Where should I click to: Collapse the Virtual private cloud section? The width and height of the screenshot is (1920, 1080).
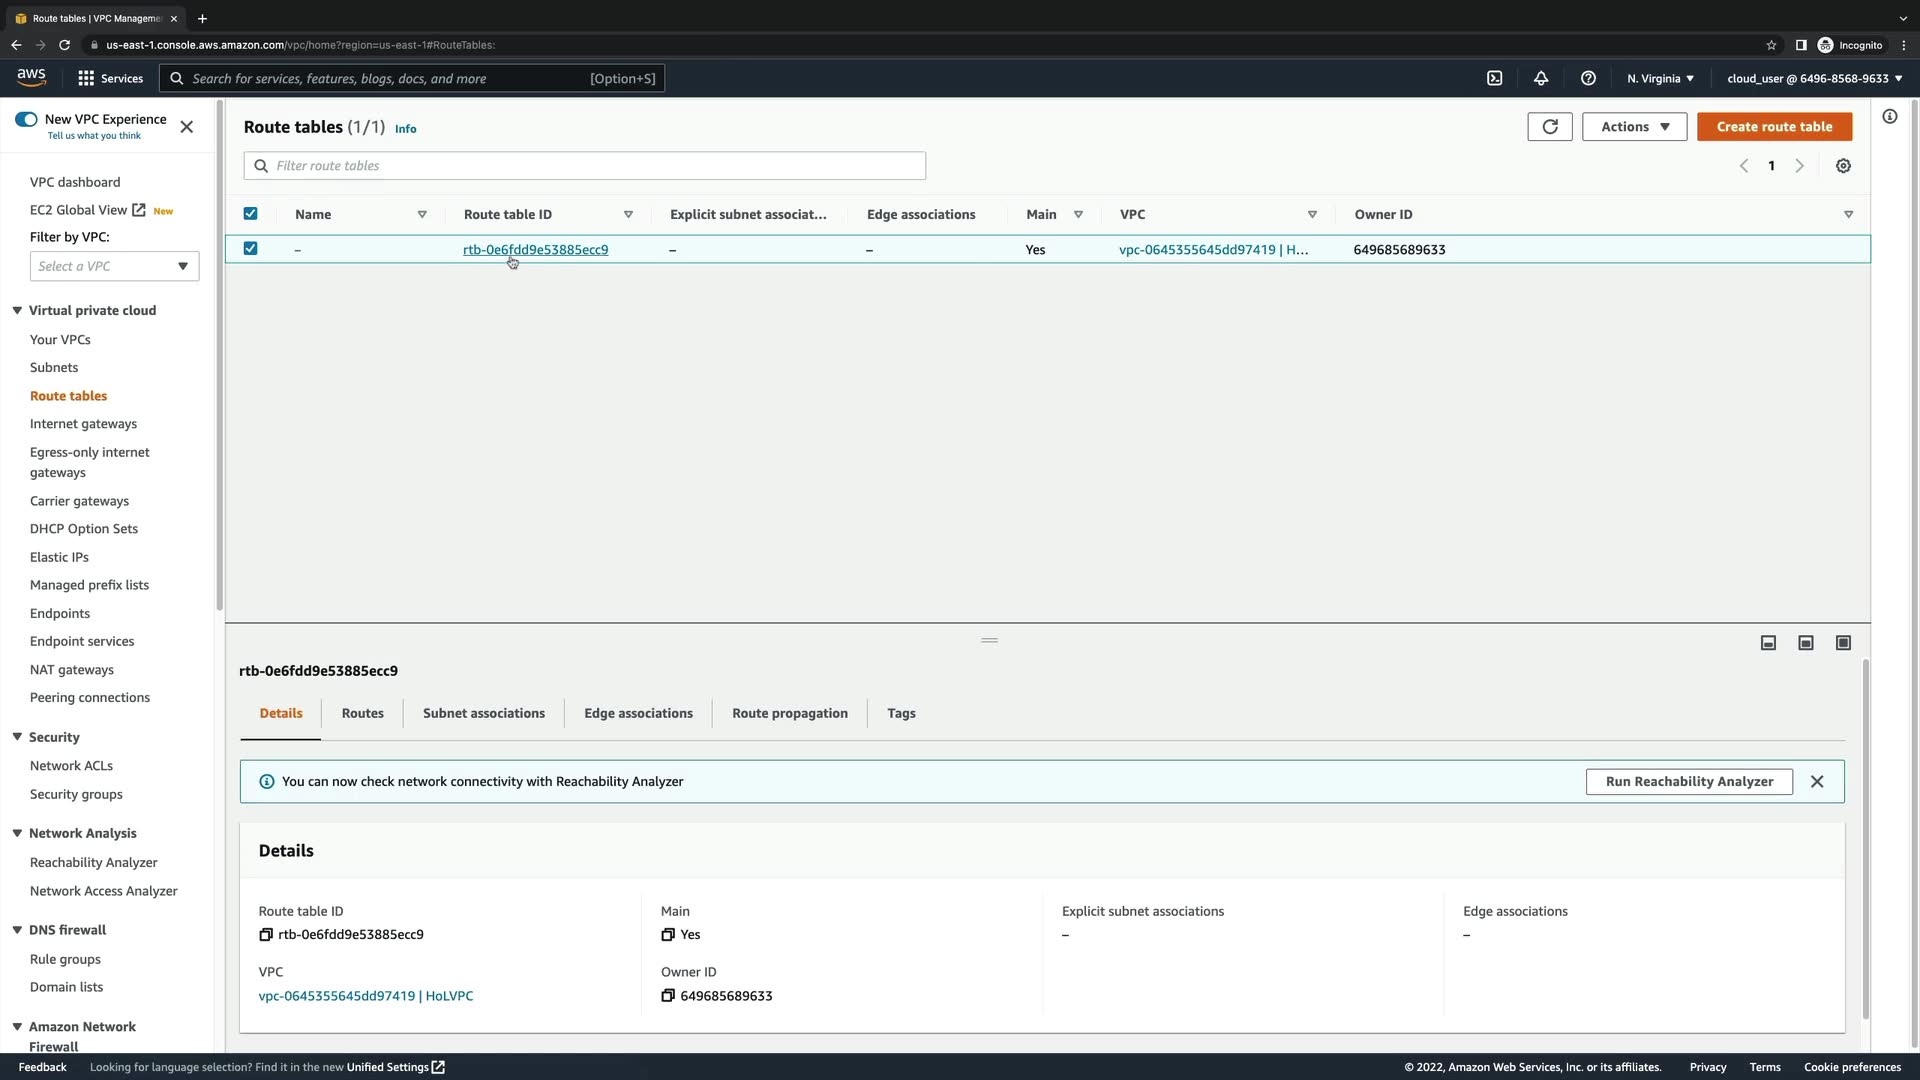click(17, 311)
